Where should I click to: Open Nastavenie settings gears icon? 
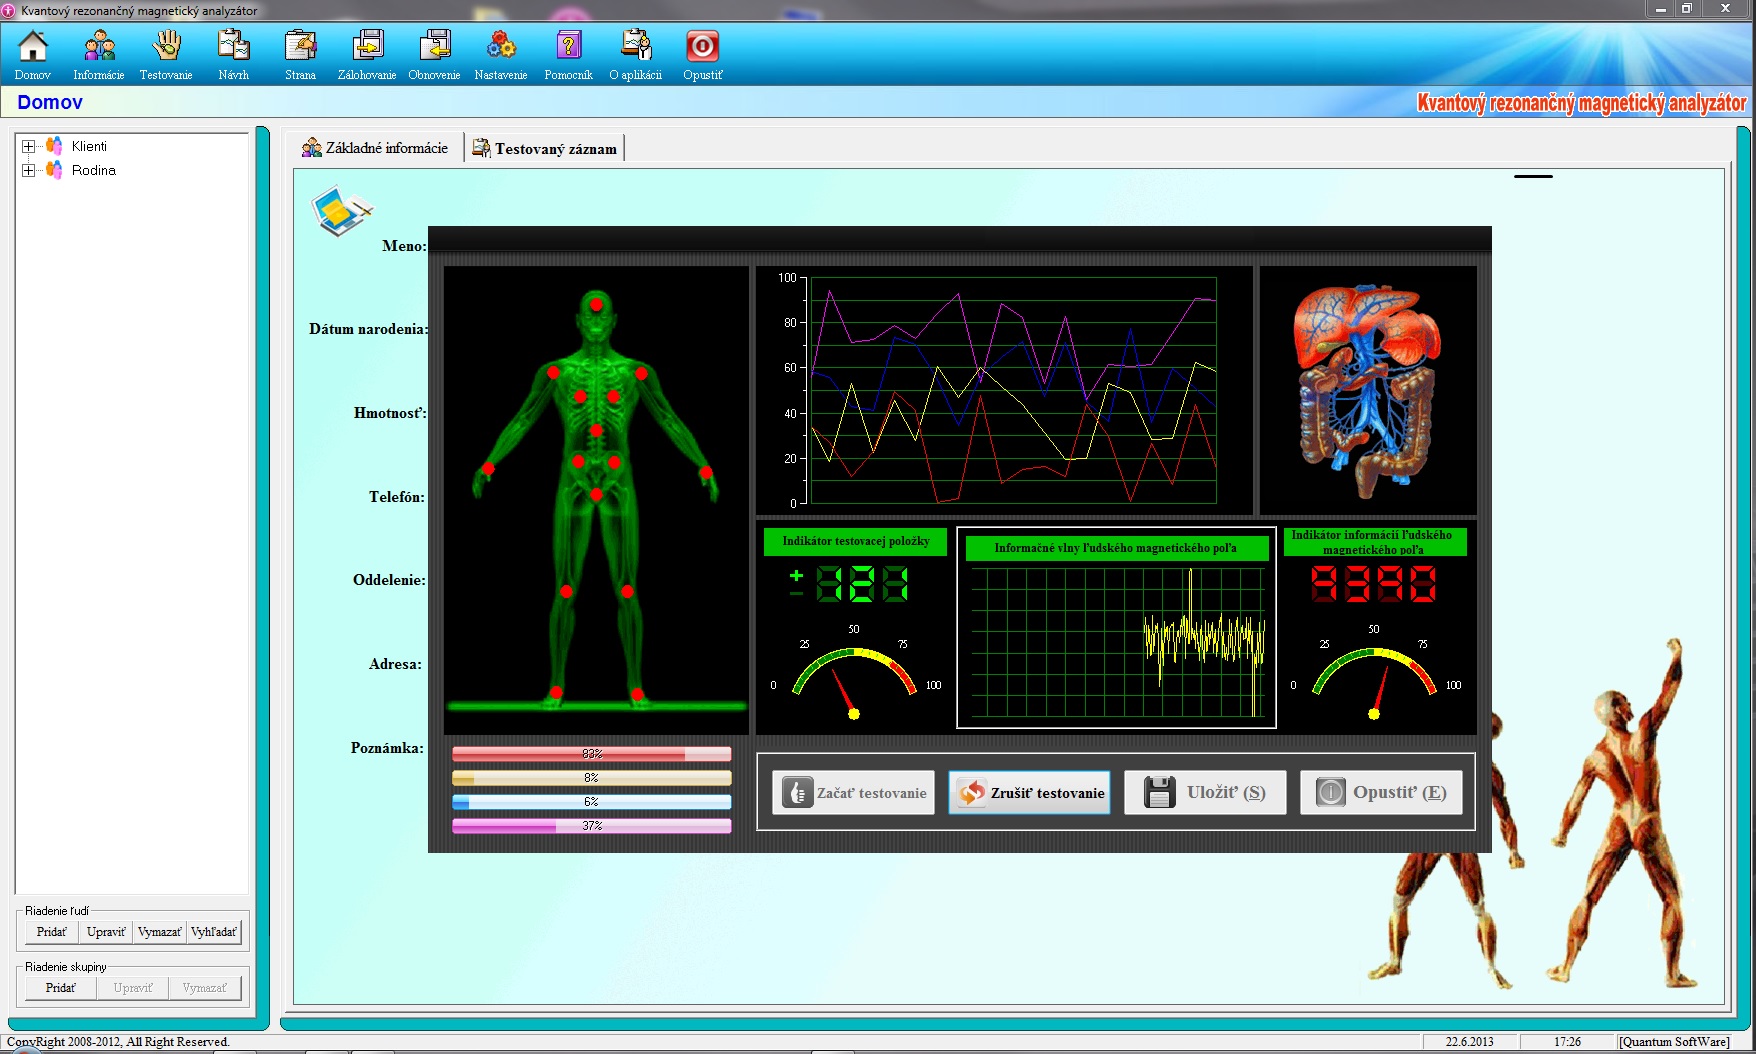[x=501, y=47]
